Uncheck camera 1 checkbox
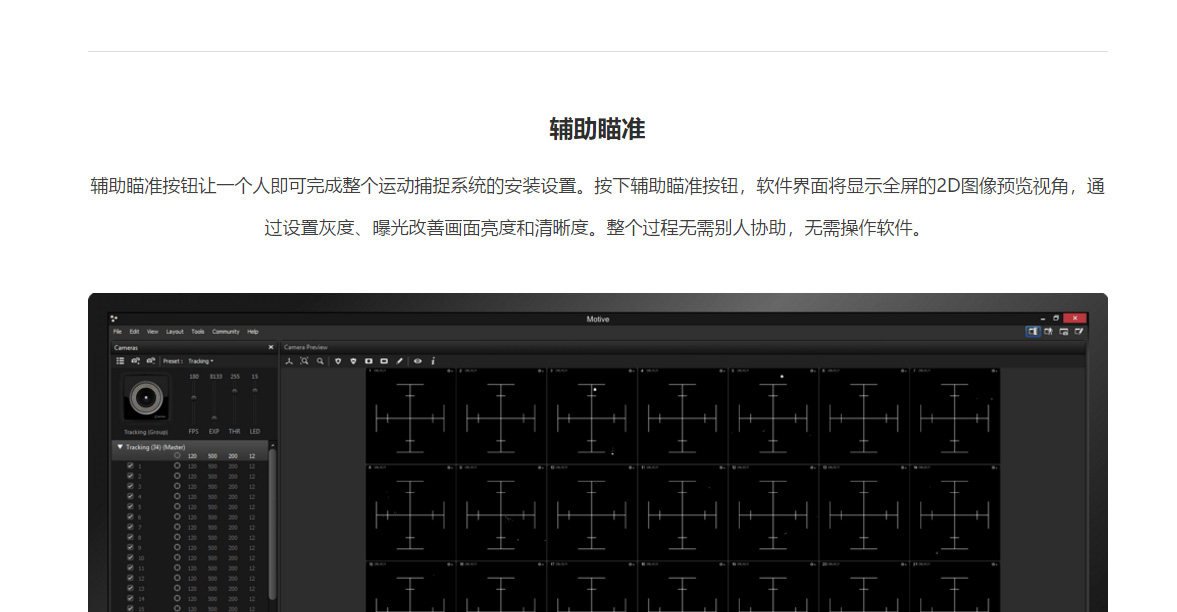 130,466
